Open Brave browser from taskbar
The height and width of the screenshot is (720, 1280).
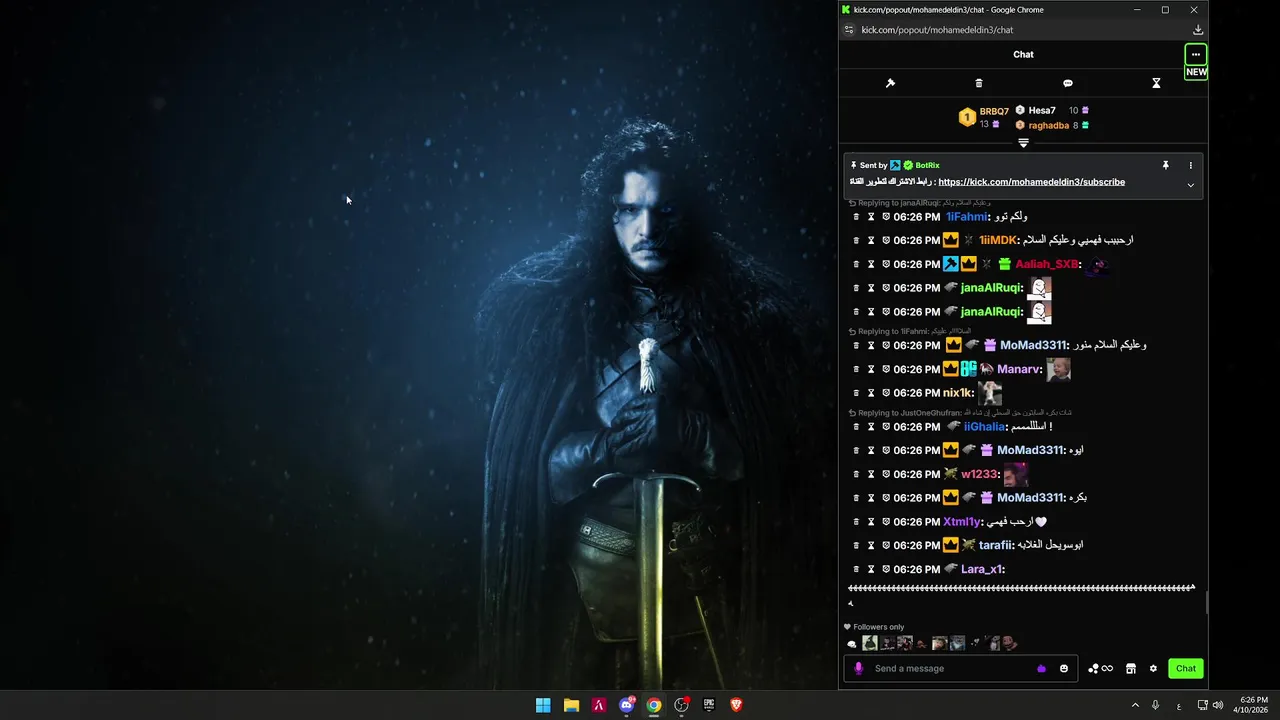click(737, 705)
